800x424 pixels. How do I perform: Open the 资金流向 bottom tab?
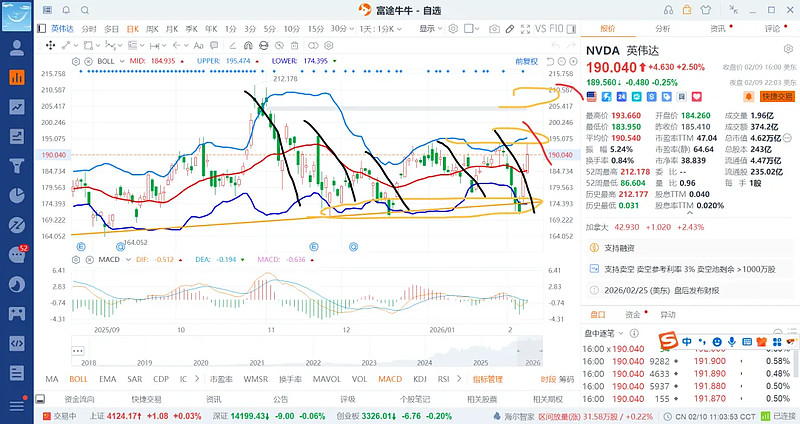(79, 399)
